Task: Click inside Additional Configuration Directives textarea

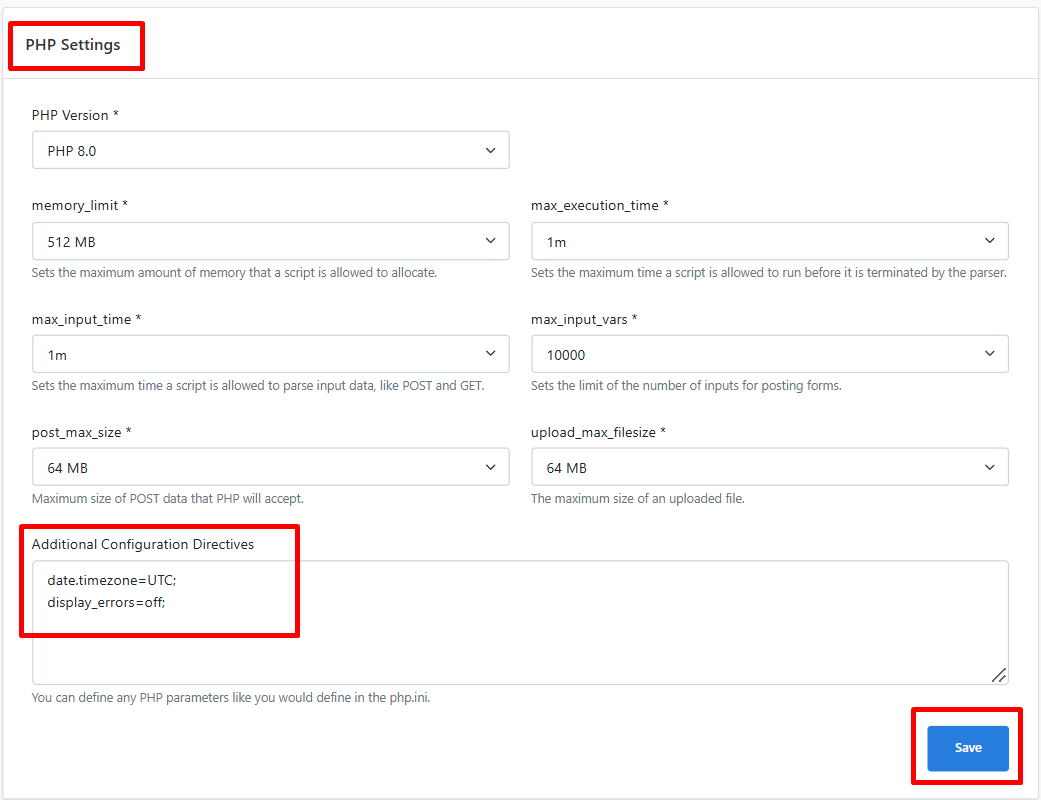Action: point(520,623)
